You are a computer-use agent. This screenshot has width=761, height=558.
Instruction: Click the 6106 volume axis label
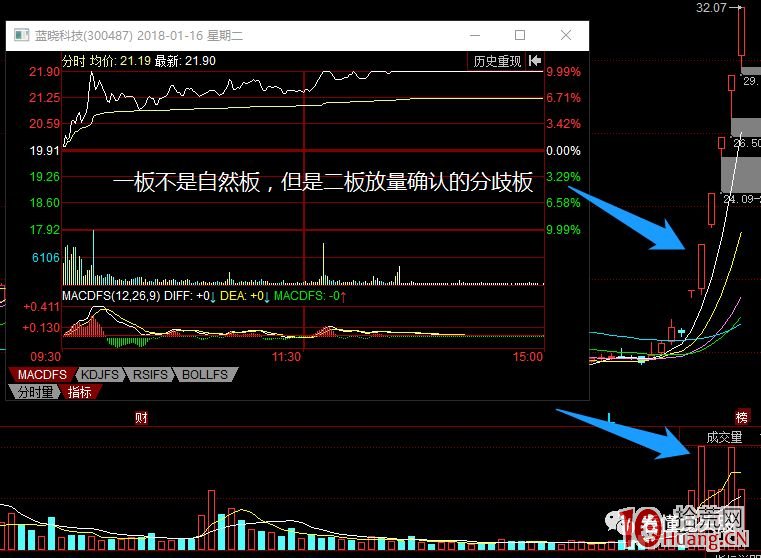[x=46, y=258]
